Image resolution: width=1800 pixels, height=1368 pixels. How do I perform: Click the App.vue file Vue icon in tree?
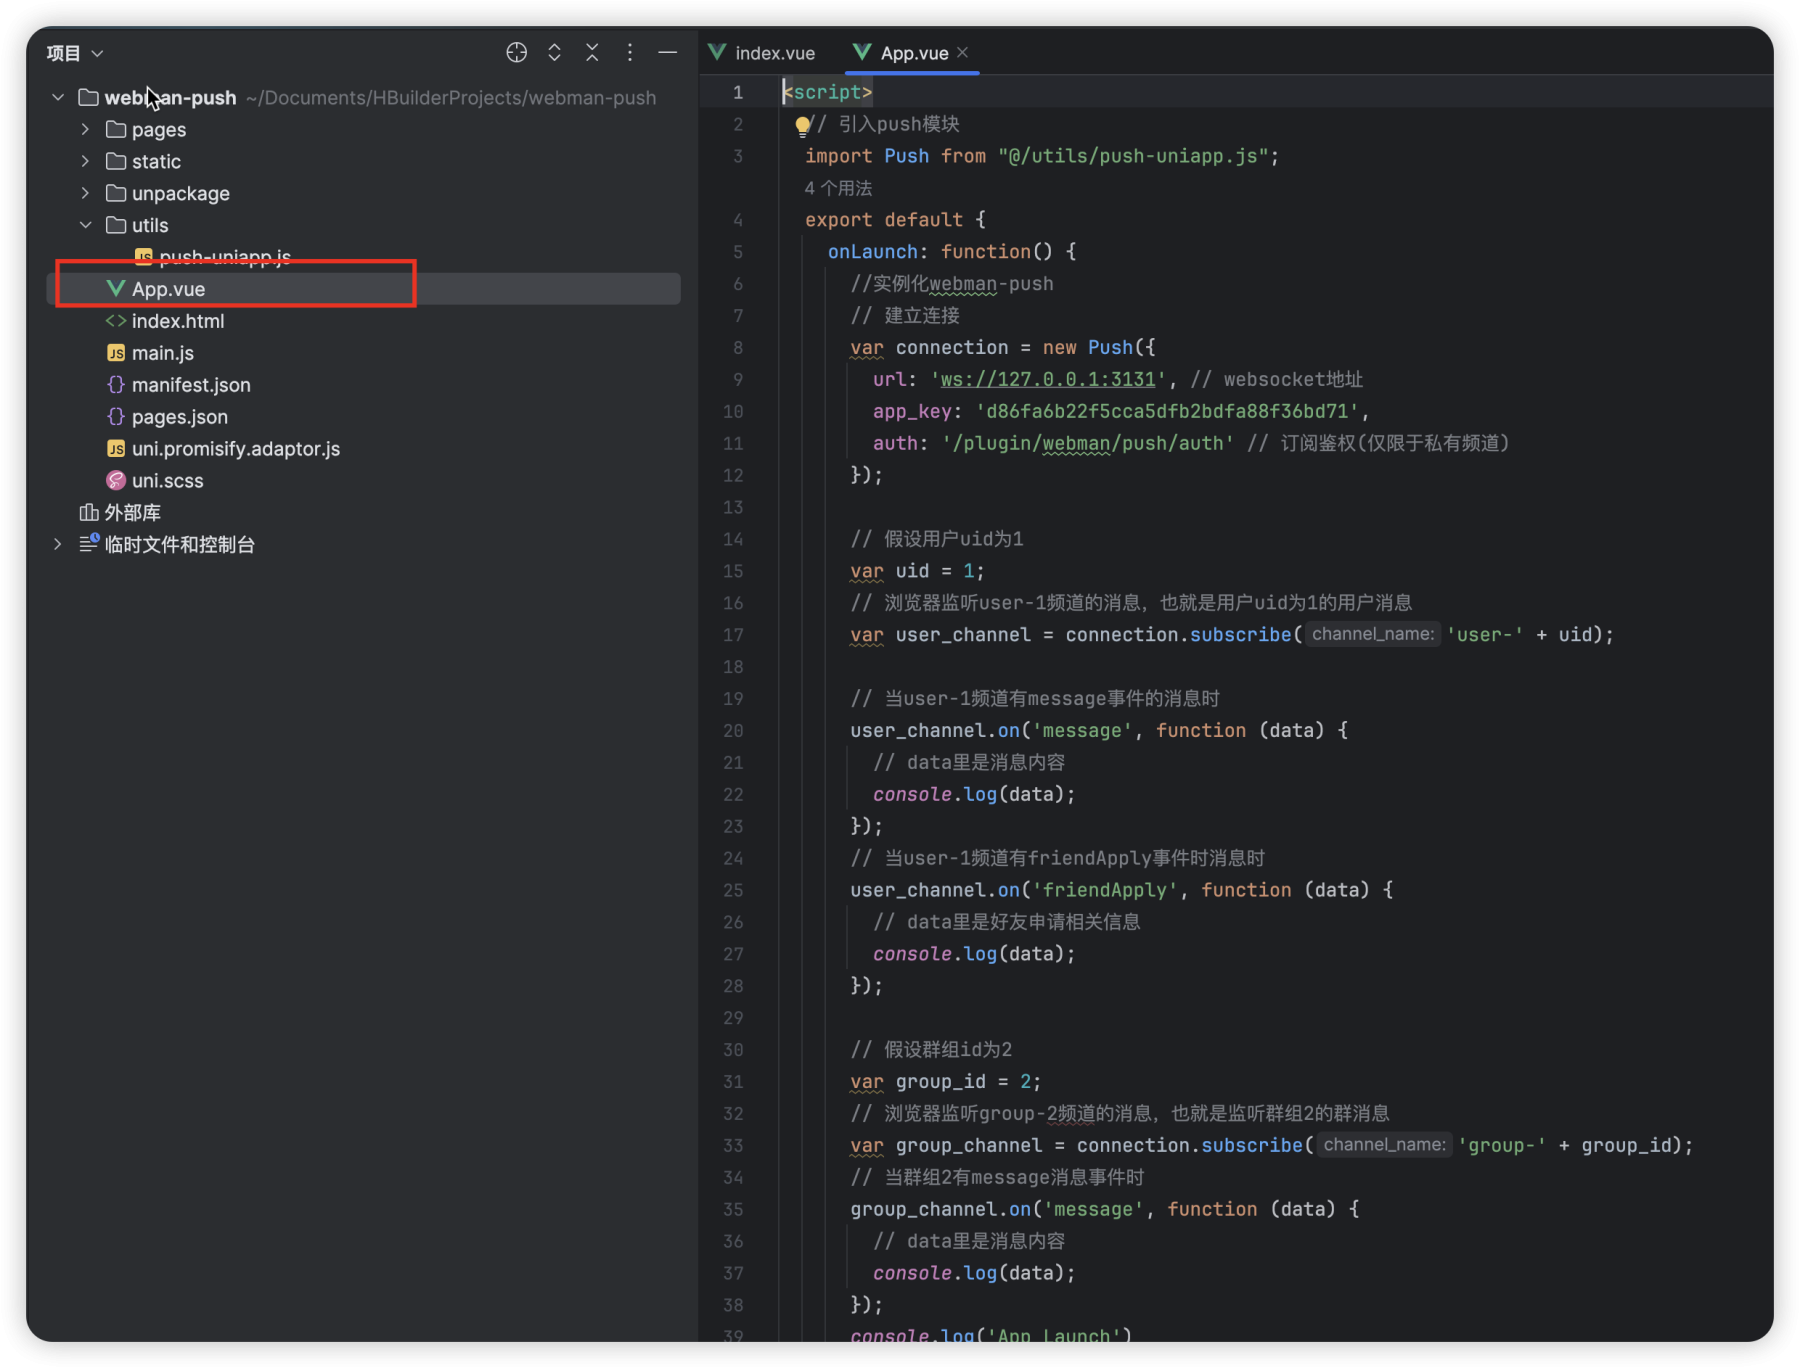[x=115, y=290]
